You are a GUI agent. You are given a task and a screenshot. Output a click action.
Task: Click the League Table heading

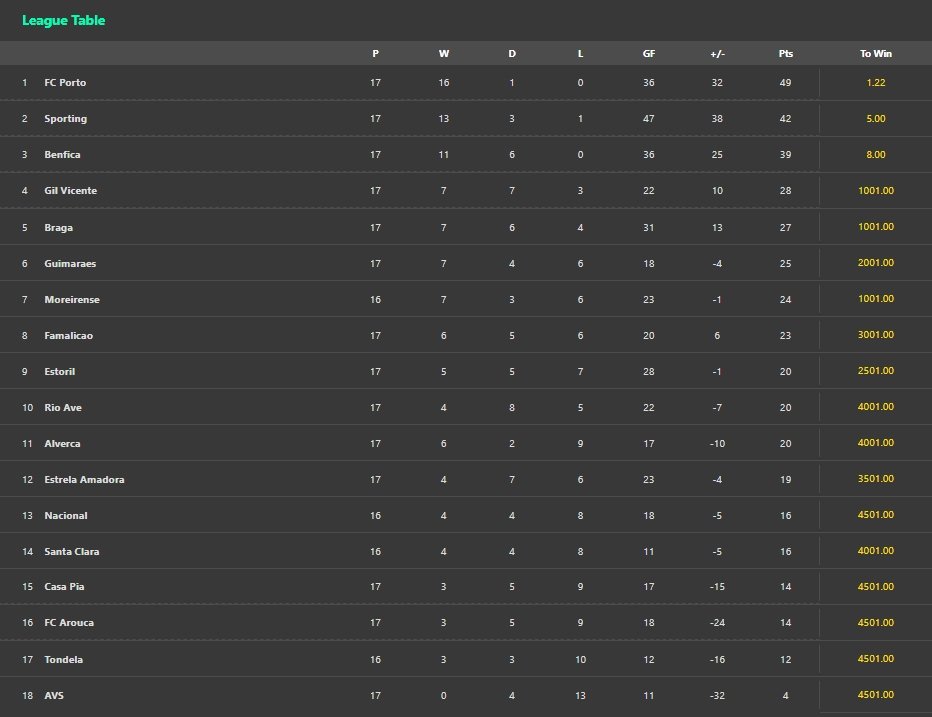coord(63,21)
